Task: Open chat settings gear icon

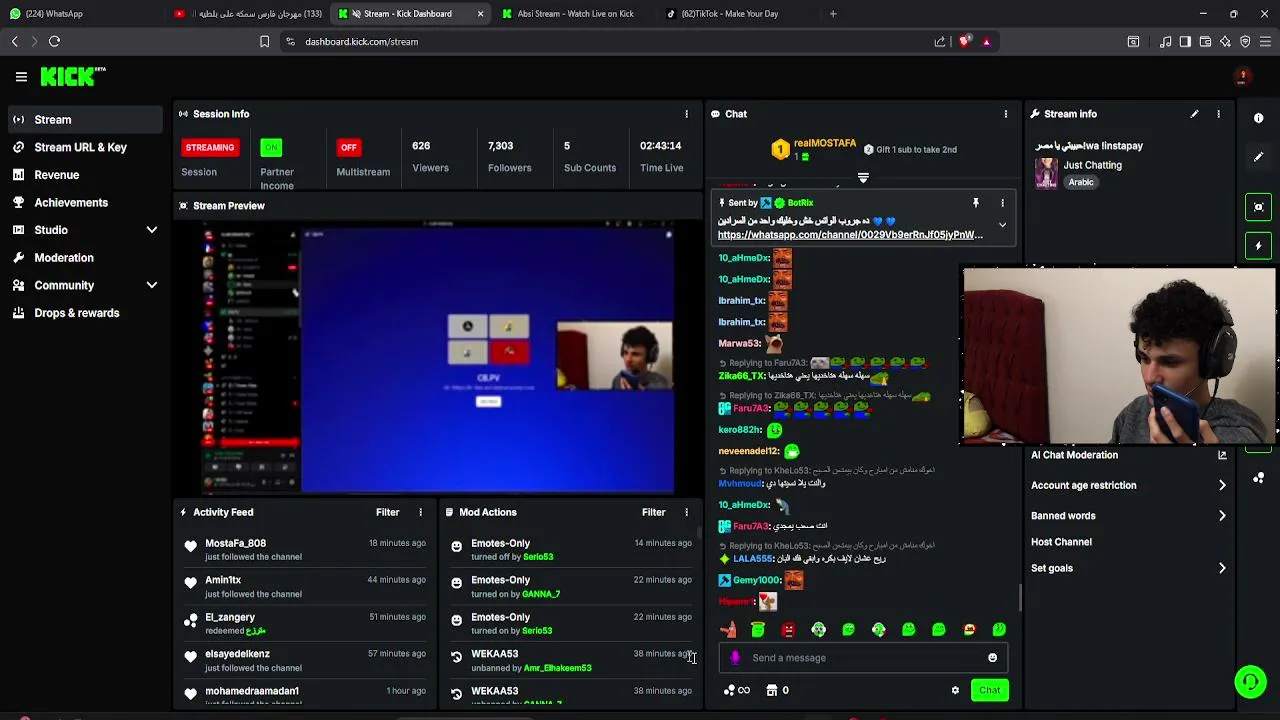Action: tap(955, 690)
